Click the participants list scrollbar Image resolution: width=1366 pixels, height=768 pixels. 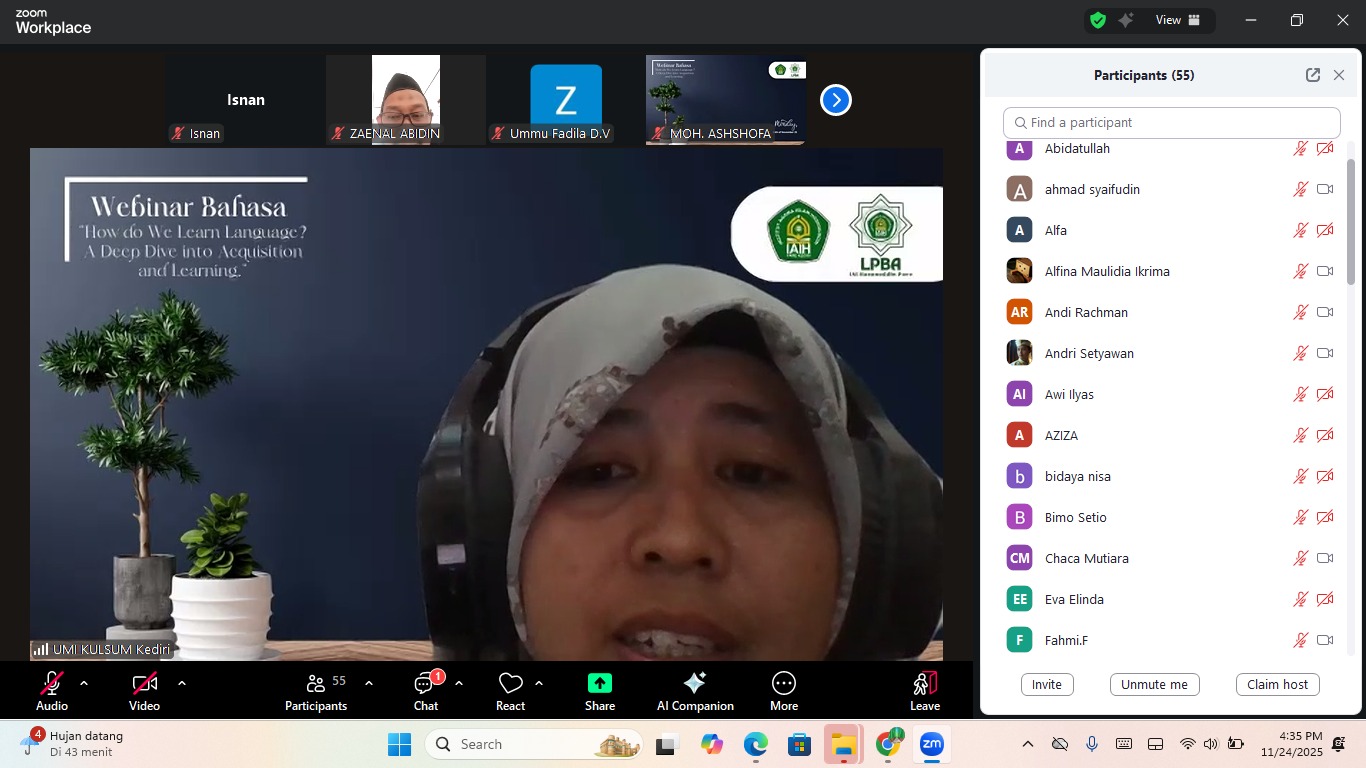1352,220
